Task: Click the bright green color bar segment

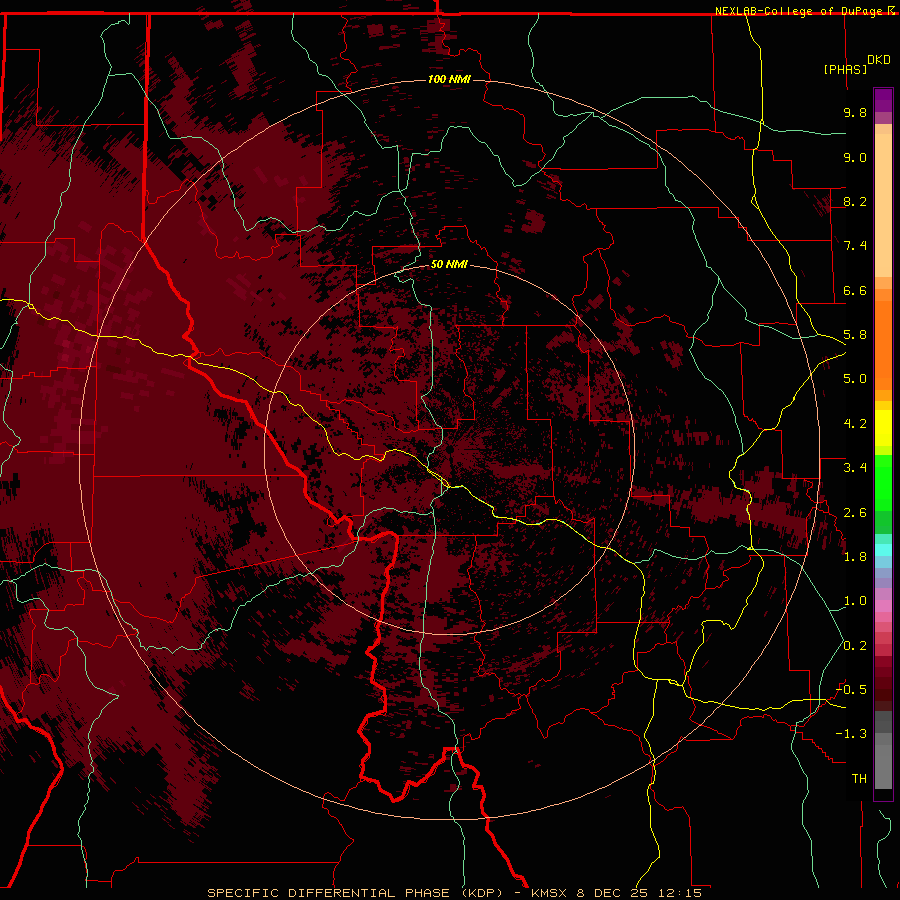Action: pos(883,483)
